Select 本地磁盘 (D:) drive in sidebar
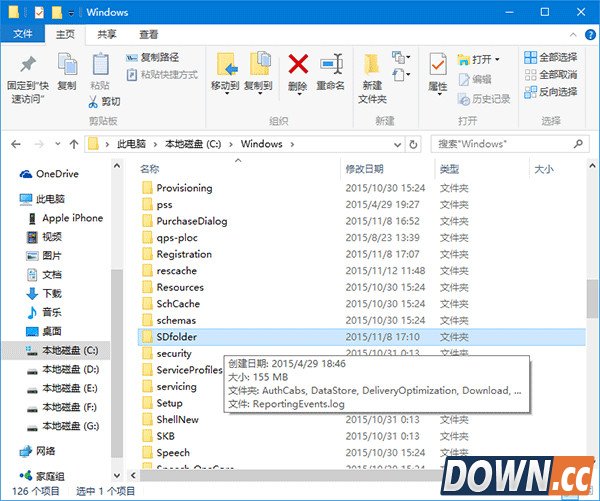 coord(63,369)
